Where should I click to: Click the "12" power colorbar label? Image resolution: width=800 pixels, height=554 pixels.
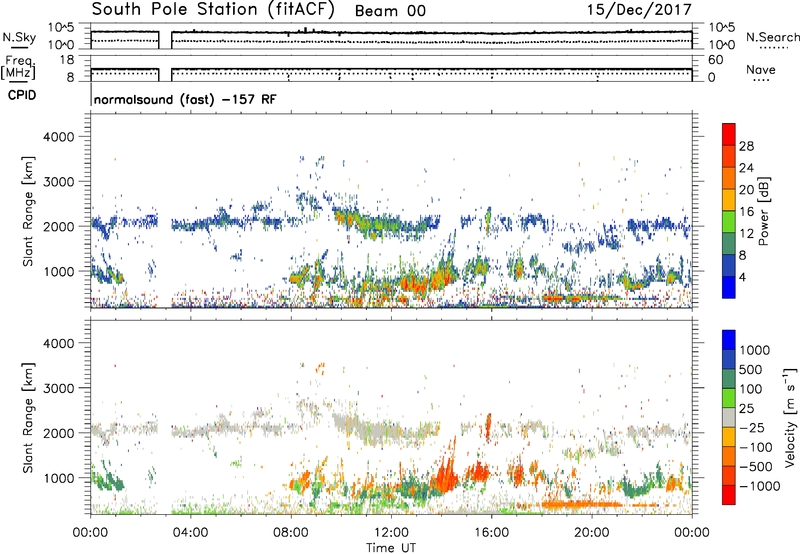(746, 234)
